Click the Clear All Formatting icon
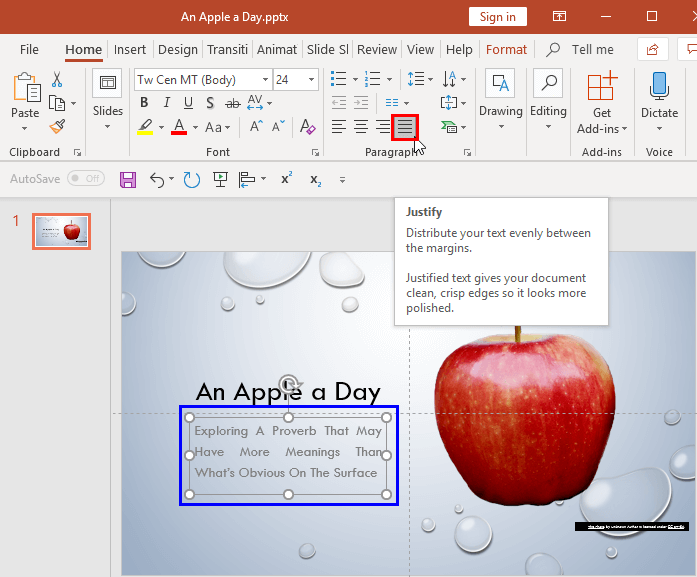The height and width of the screenshot is (577, 697). point(307,127)
